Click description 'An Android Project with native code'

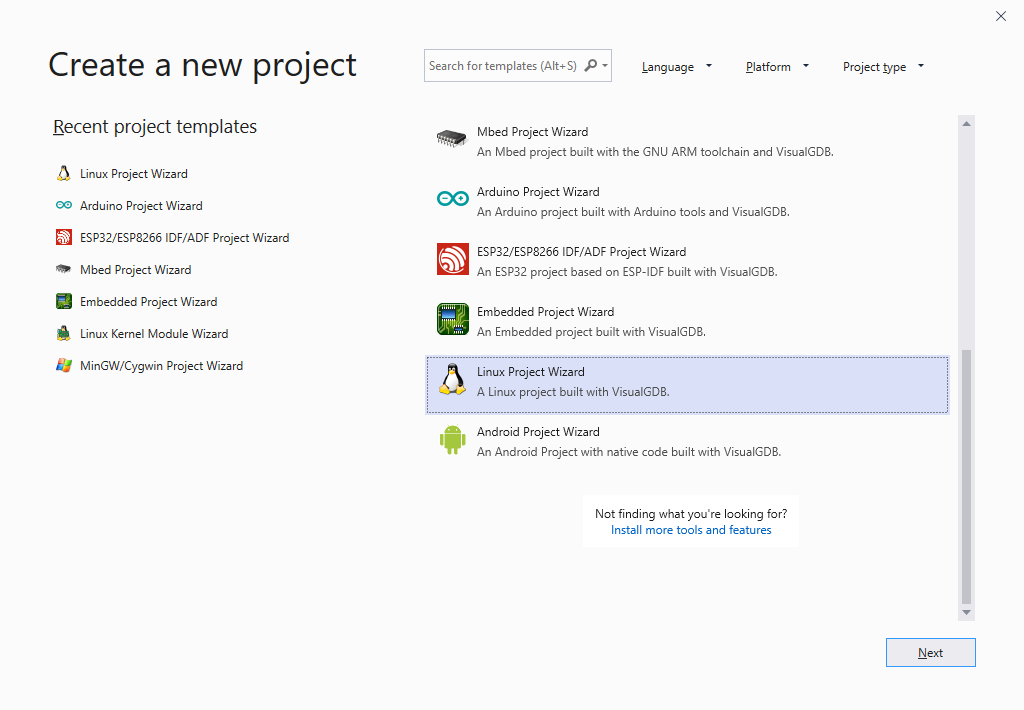[629, 453]
